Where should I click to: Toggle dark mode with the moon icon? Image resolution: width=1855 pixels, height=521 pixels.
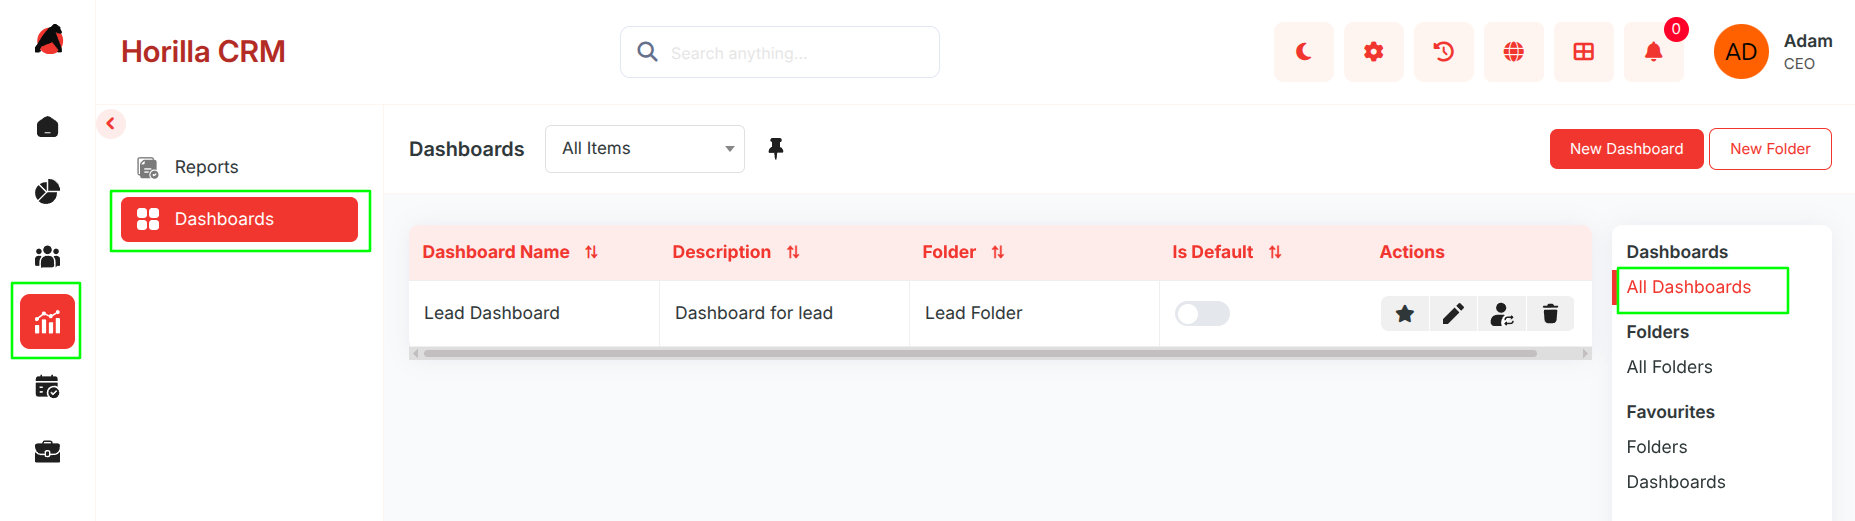pos(1303,52)
